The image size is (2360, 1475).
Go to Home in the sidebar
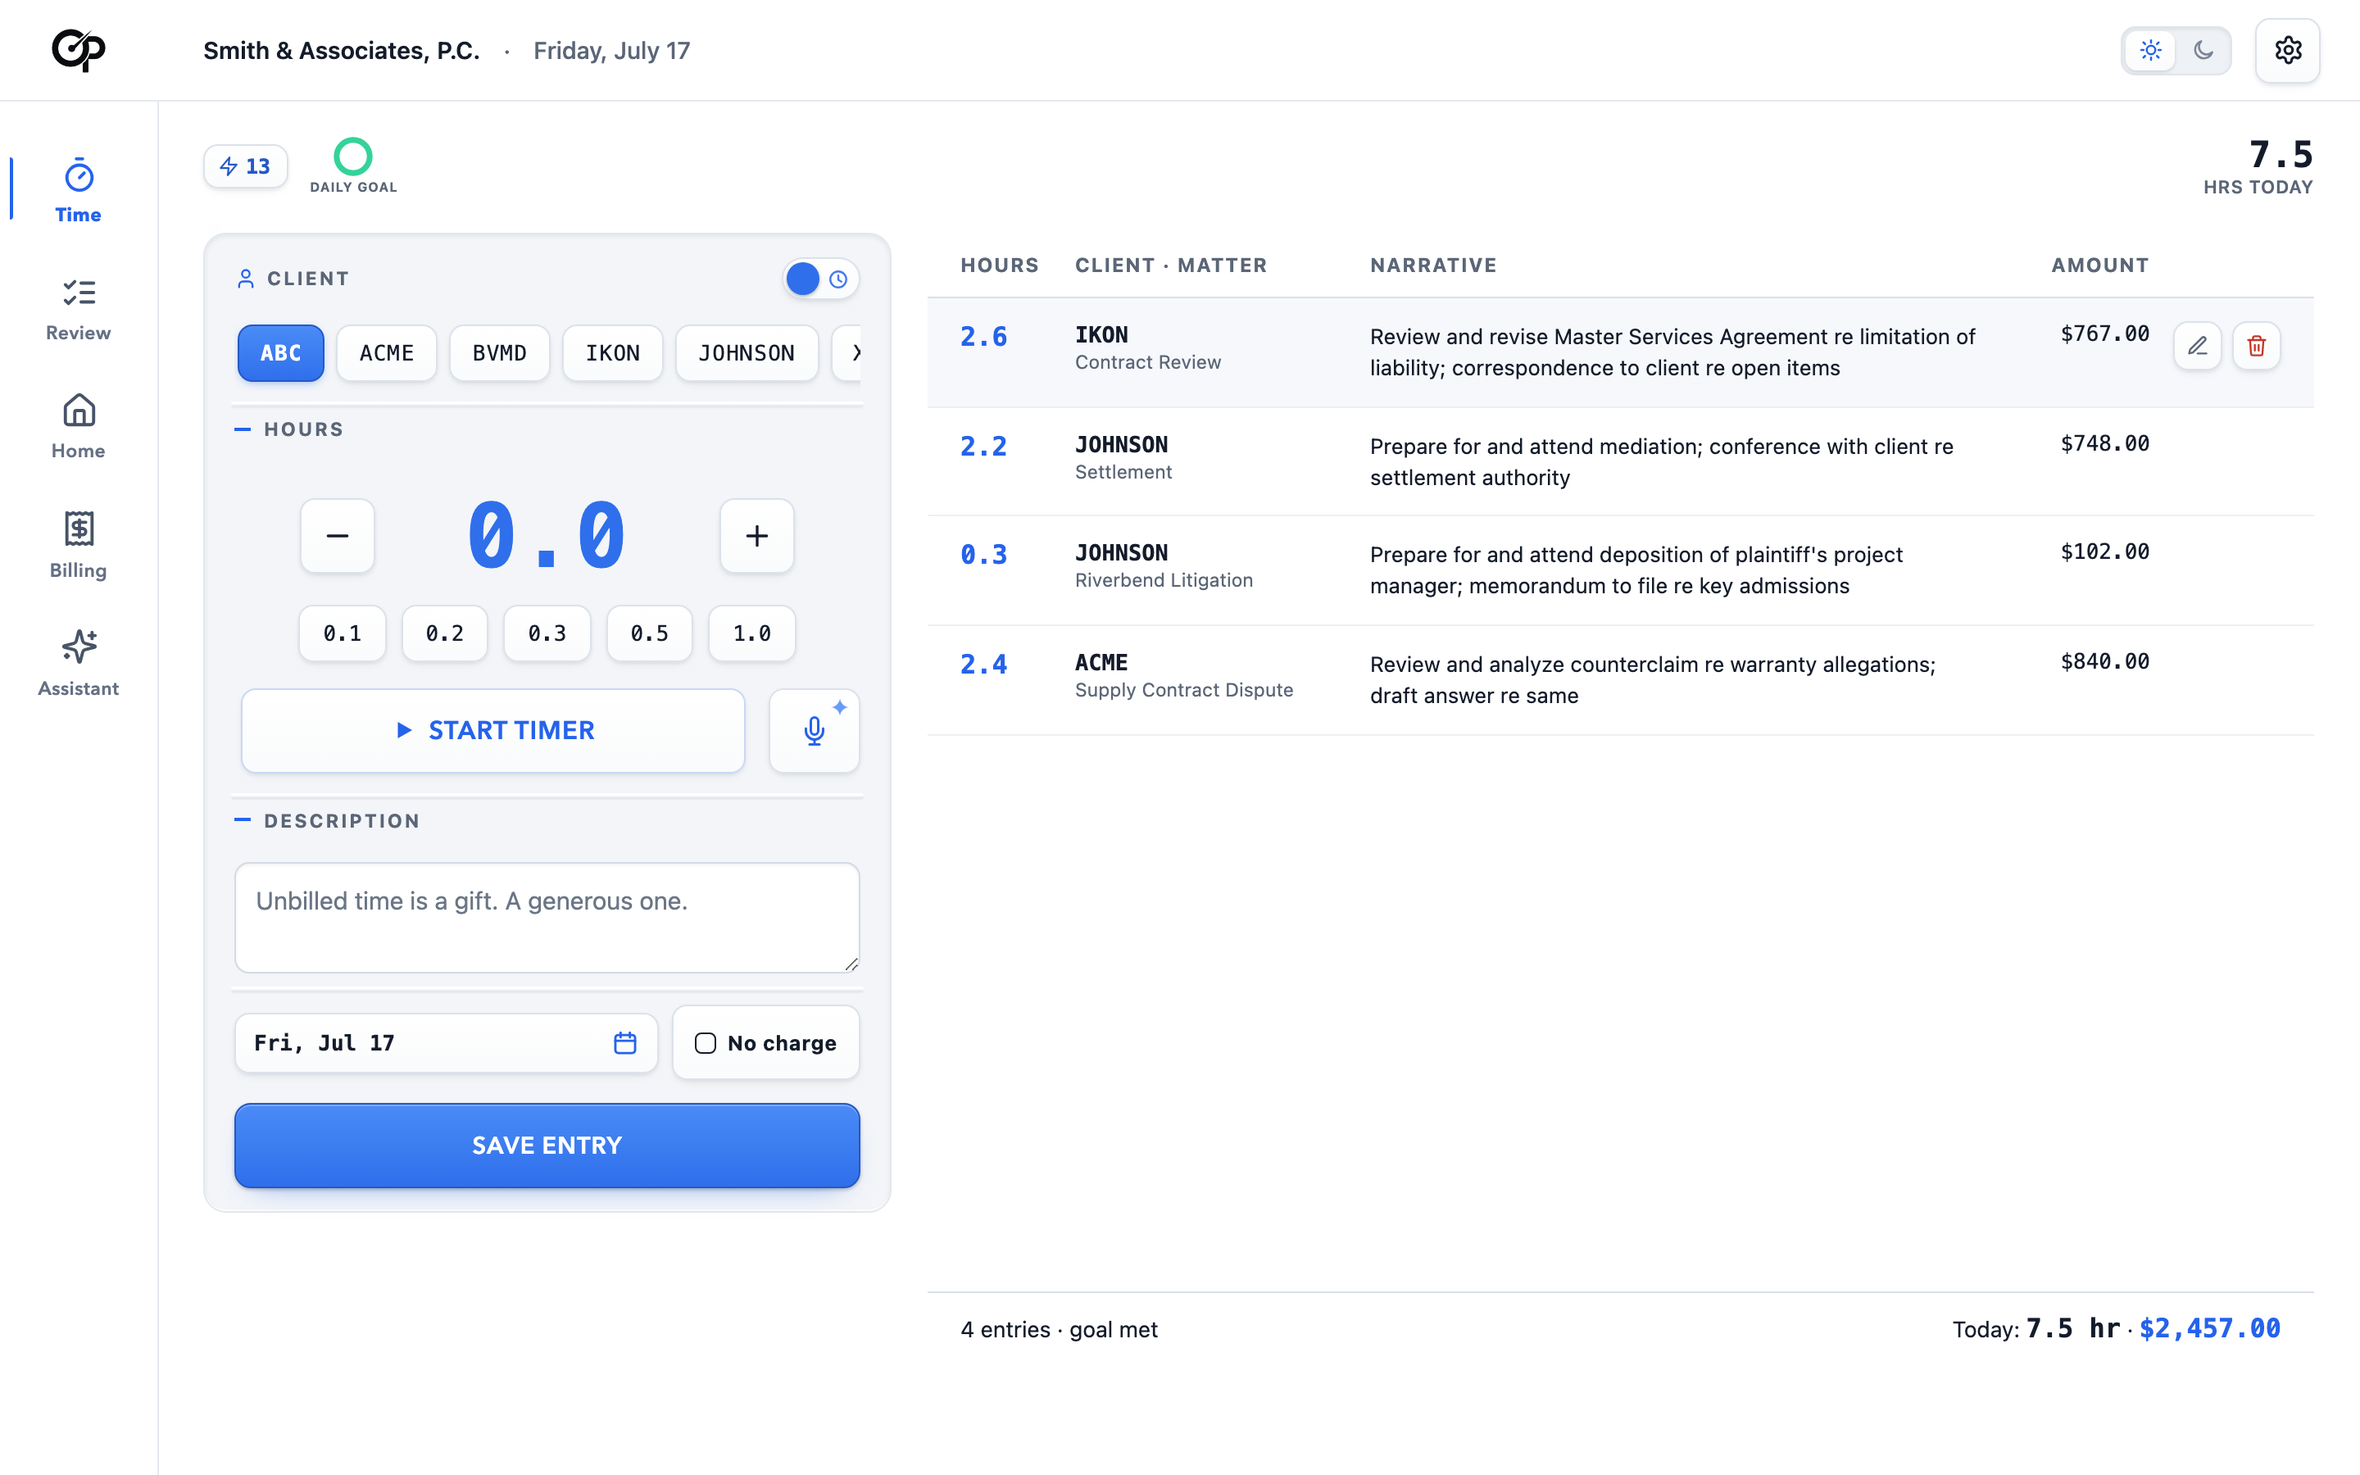[78, 427]
